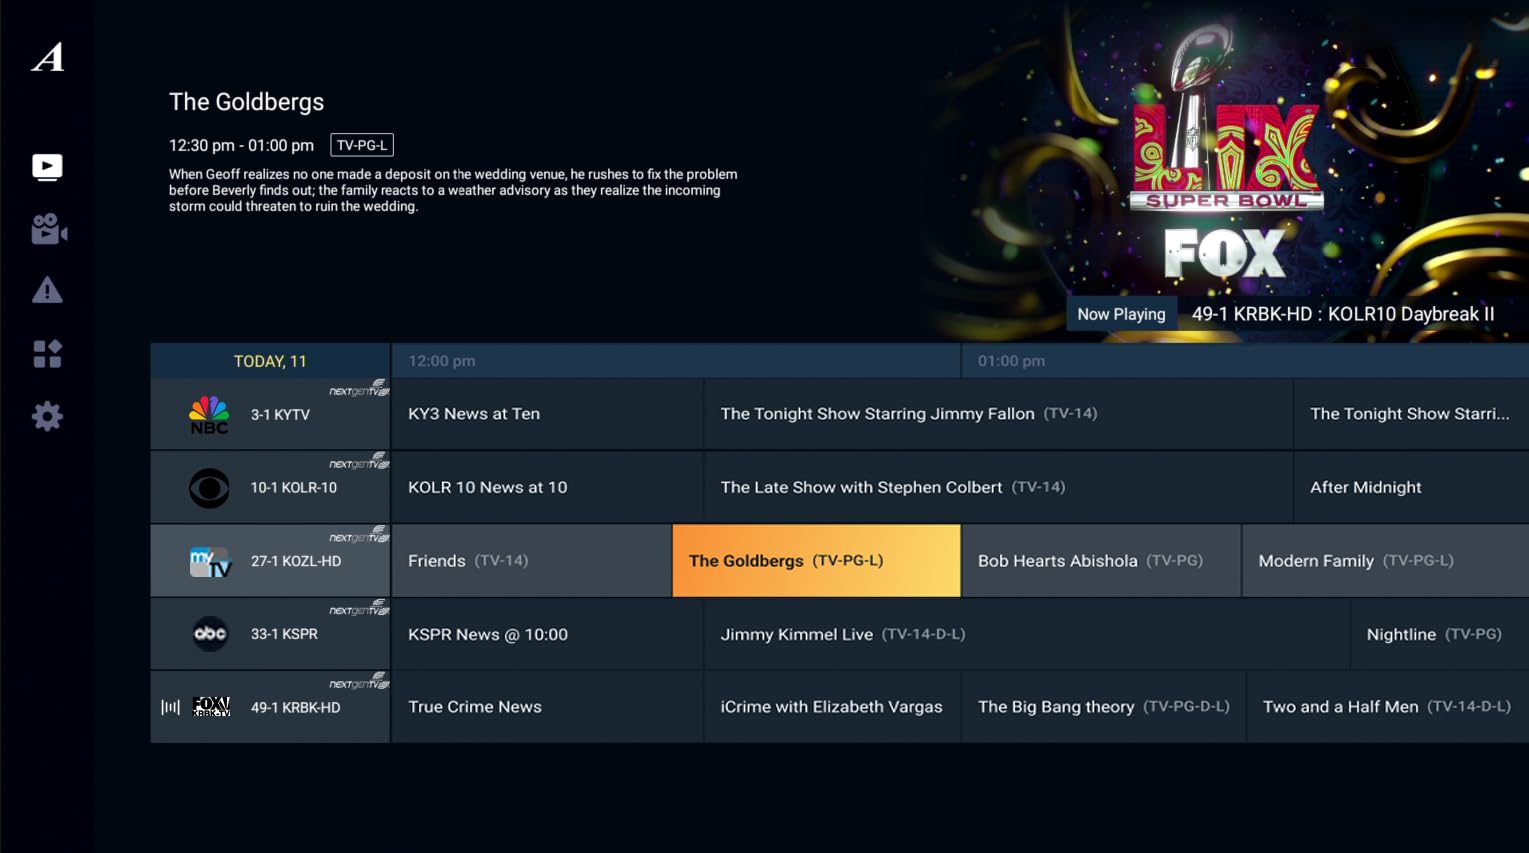This screenshot has height=853, width=1529.
Task: Open Settings with the gear icon
Action: click(x=46, y=416)
